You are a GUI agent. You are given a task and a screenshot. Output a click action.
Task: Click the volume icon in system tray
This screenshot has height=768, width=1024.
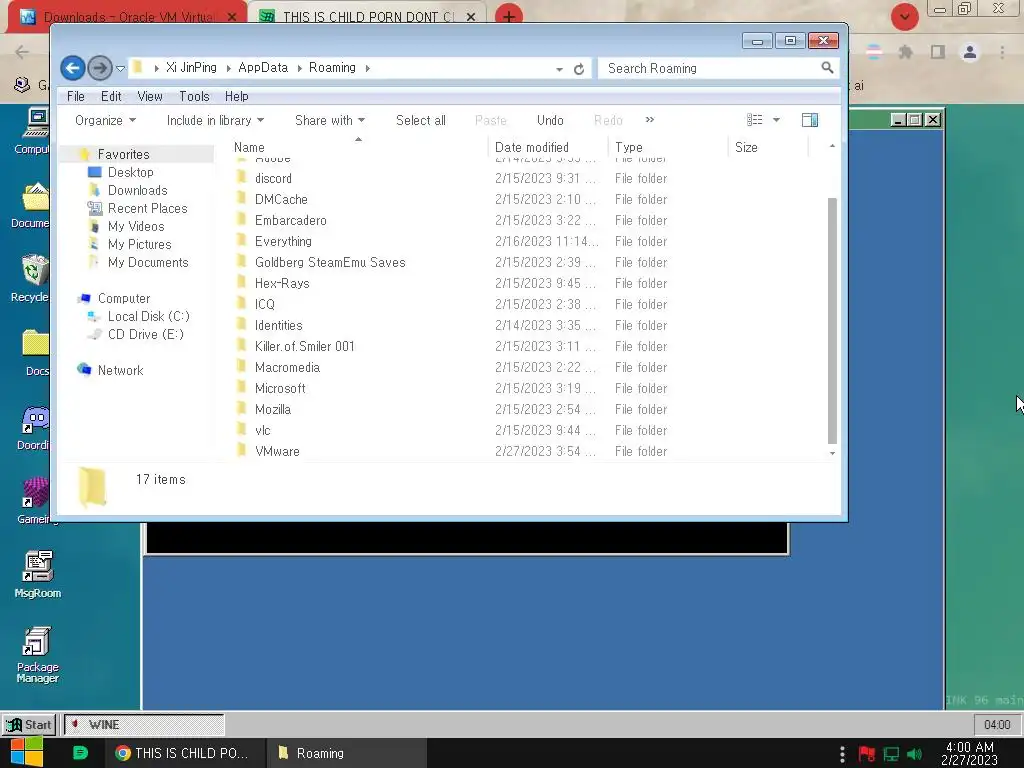point(915,754)
